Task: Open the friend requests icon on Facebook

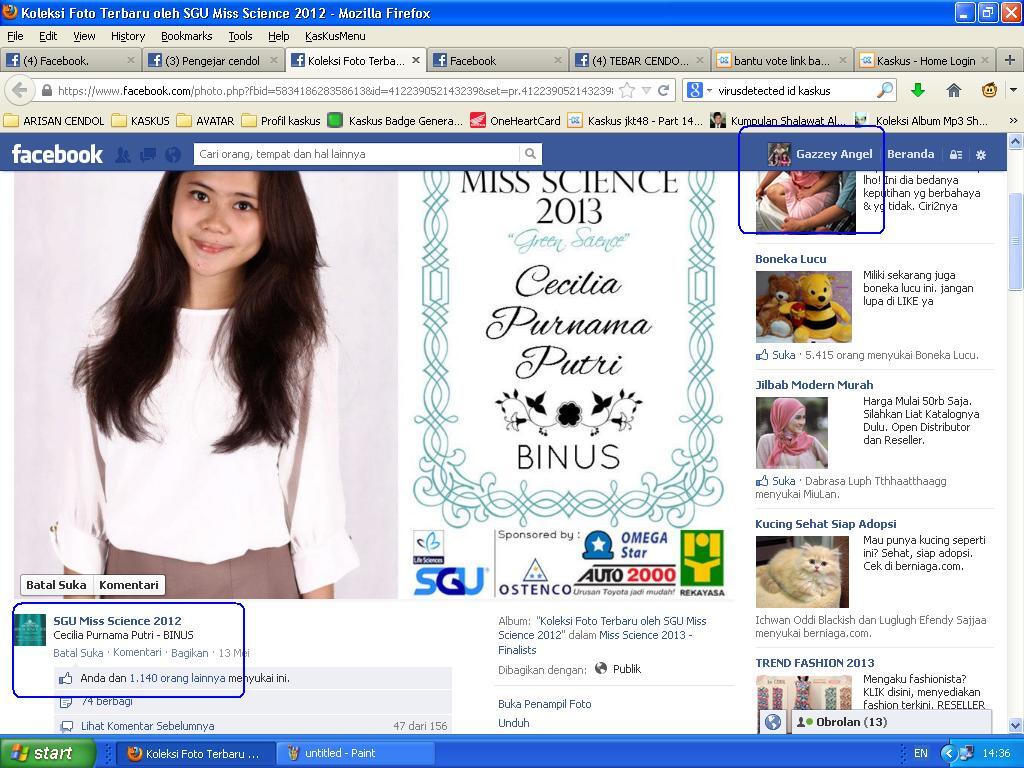Action: [124, 154]
